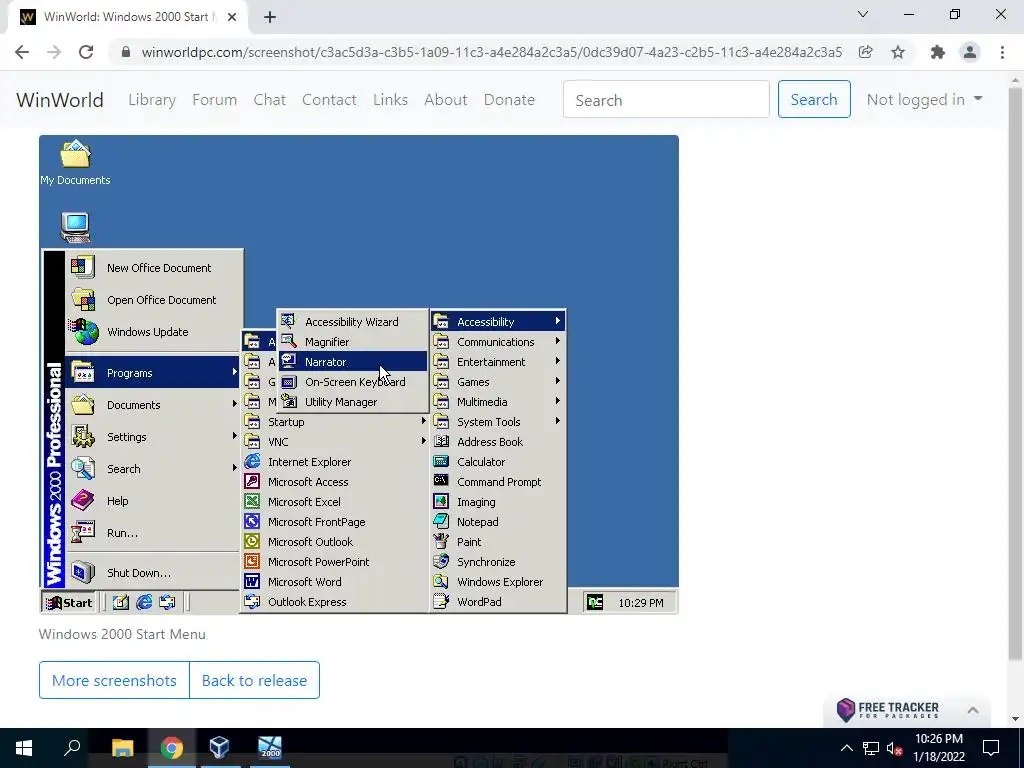1024x768 pixels.
Task: Click the blue Search button
Action: pyautogui.click(x=814, y=99)
